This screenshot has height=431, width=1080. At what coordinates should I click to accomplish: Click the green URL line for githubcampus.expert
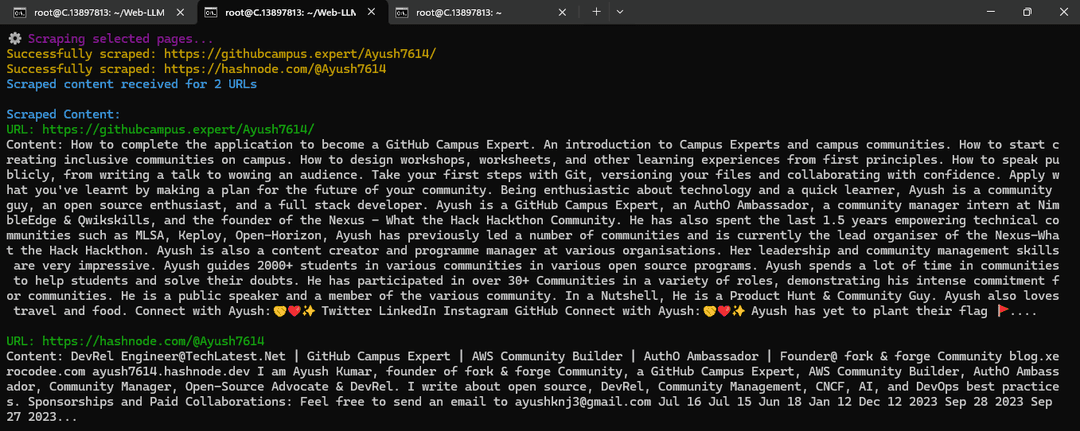pyautogui.click(x=160, y=129)
